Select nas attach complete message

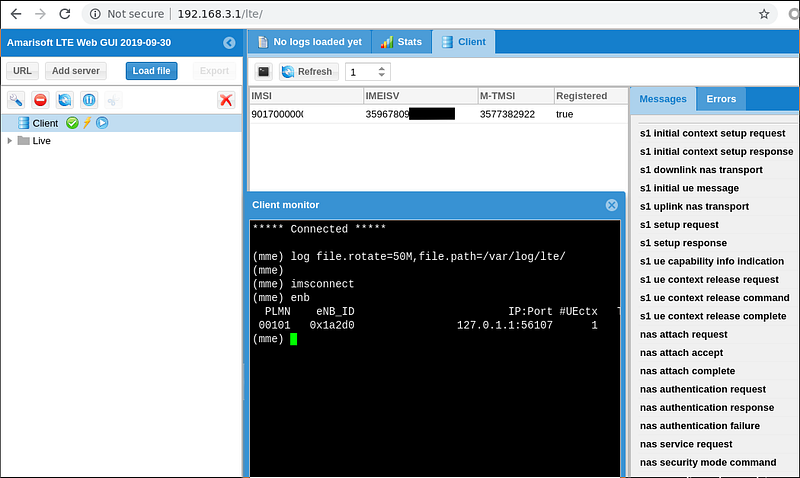pos(687,371)
